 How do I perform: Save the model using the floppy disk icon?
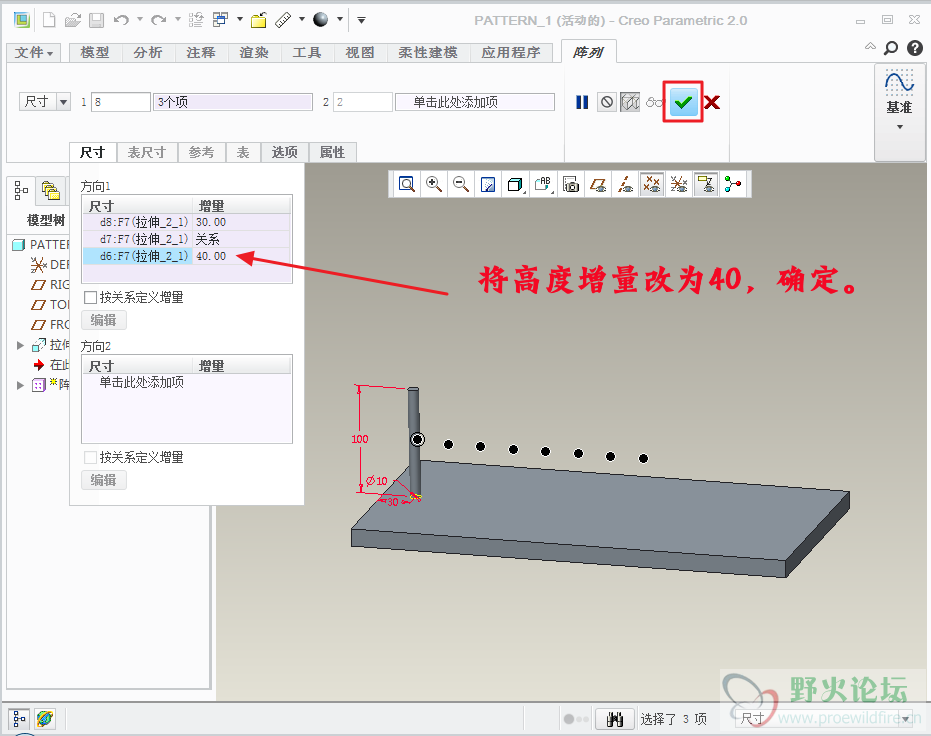96,19
